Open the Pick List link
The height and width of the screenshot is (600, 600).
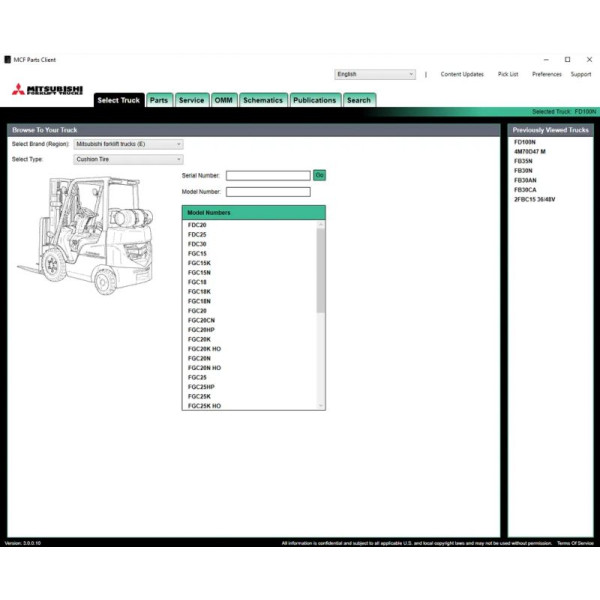[508, 74]
